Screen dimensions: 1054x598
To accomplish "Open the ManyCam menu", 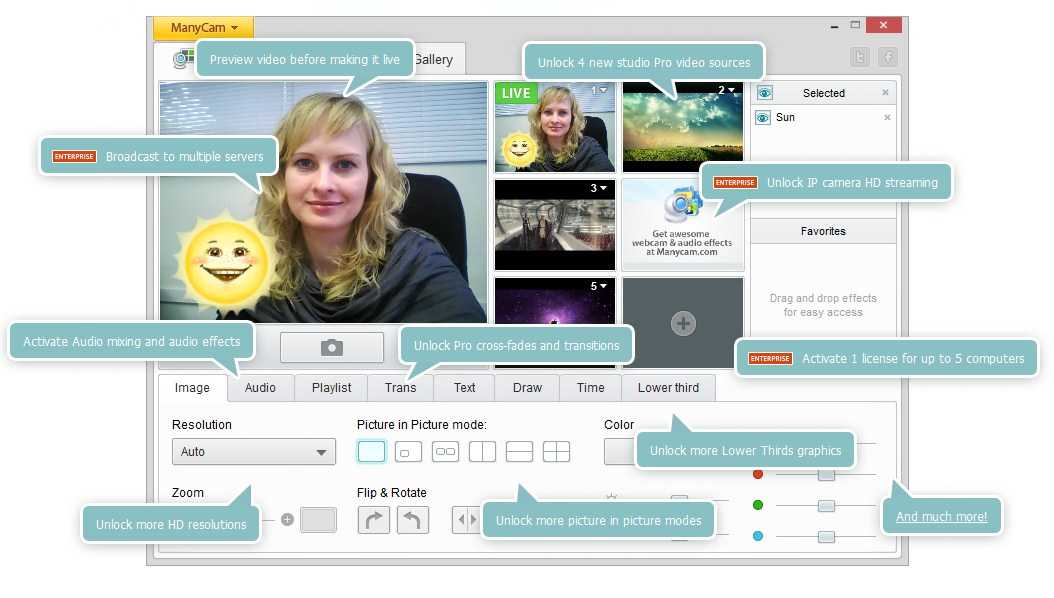I will click(x=202, y=27).
